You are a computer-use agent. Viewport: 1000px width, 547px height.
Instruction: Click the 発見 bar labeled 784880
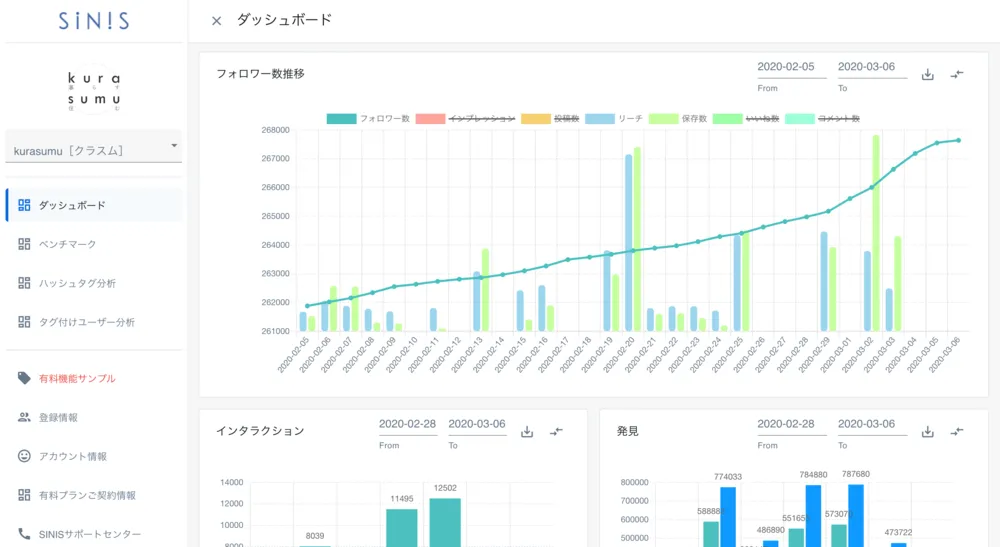pyautogui.click(x=813, y=516)
